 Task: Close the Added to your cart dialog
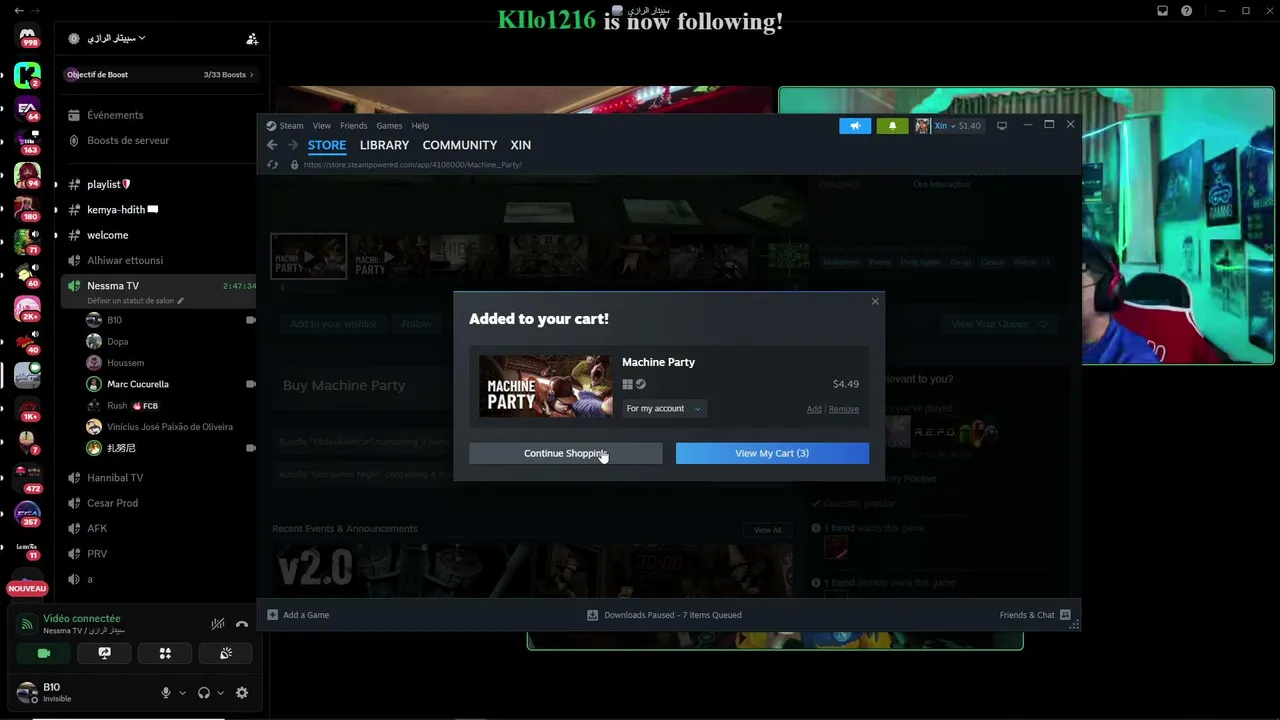click(x=875, y=301)
